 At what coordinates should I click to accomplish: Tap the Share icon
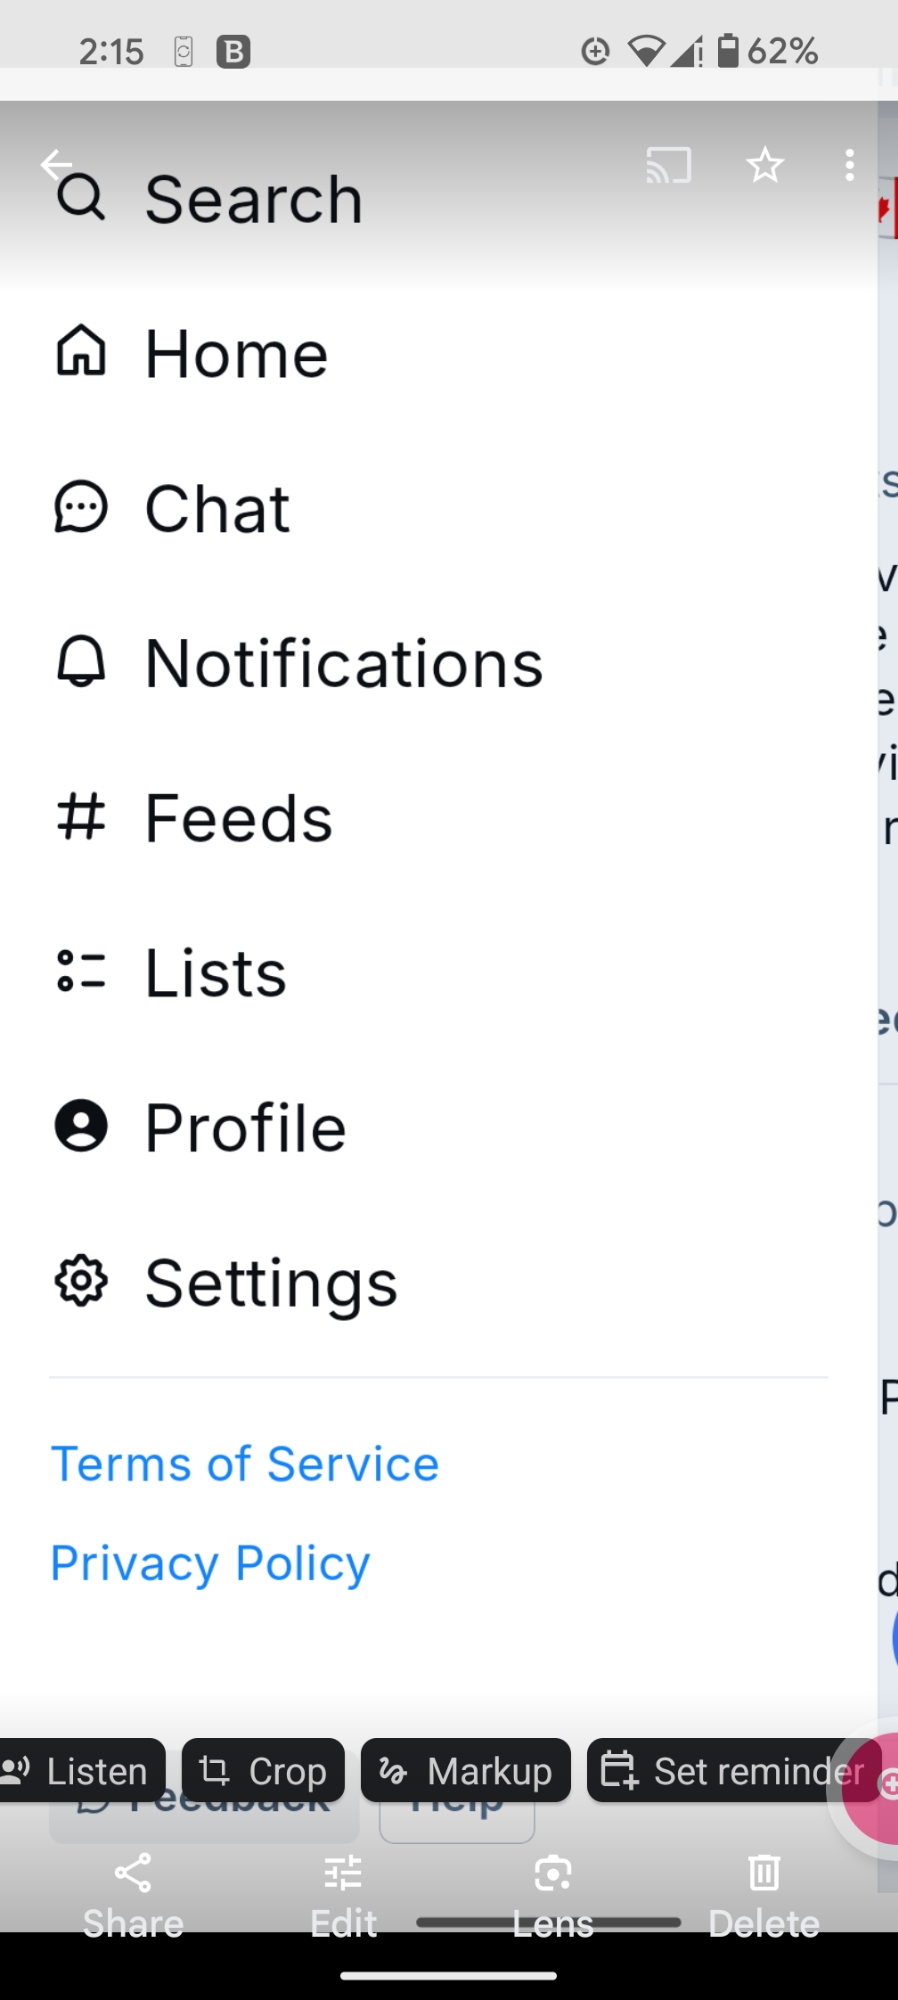[133, 1874]
